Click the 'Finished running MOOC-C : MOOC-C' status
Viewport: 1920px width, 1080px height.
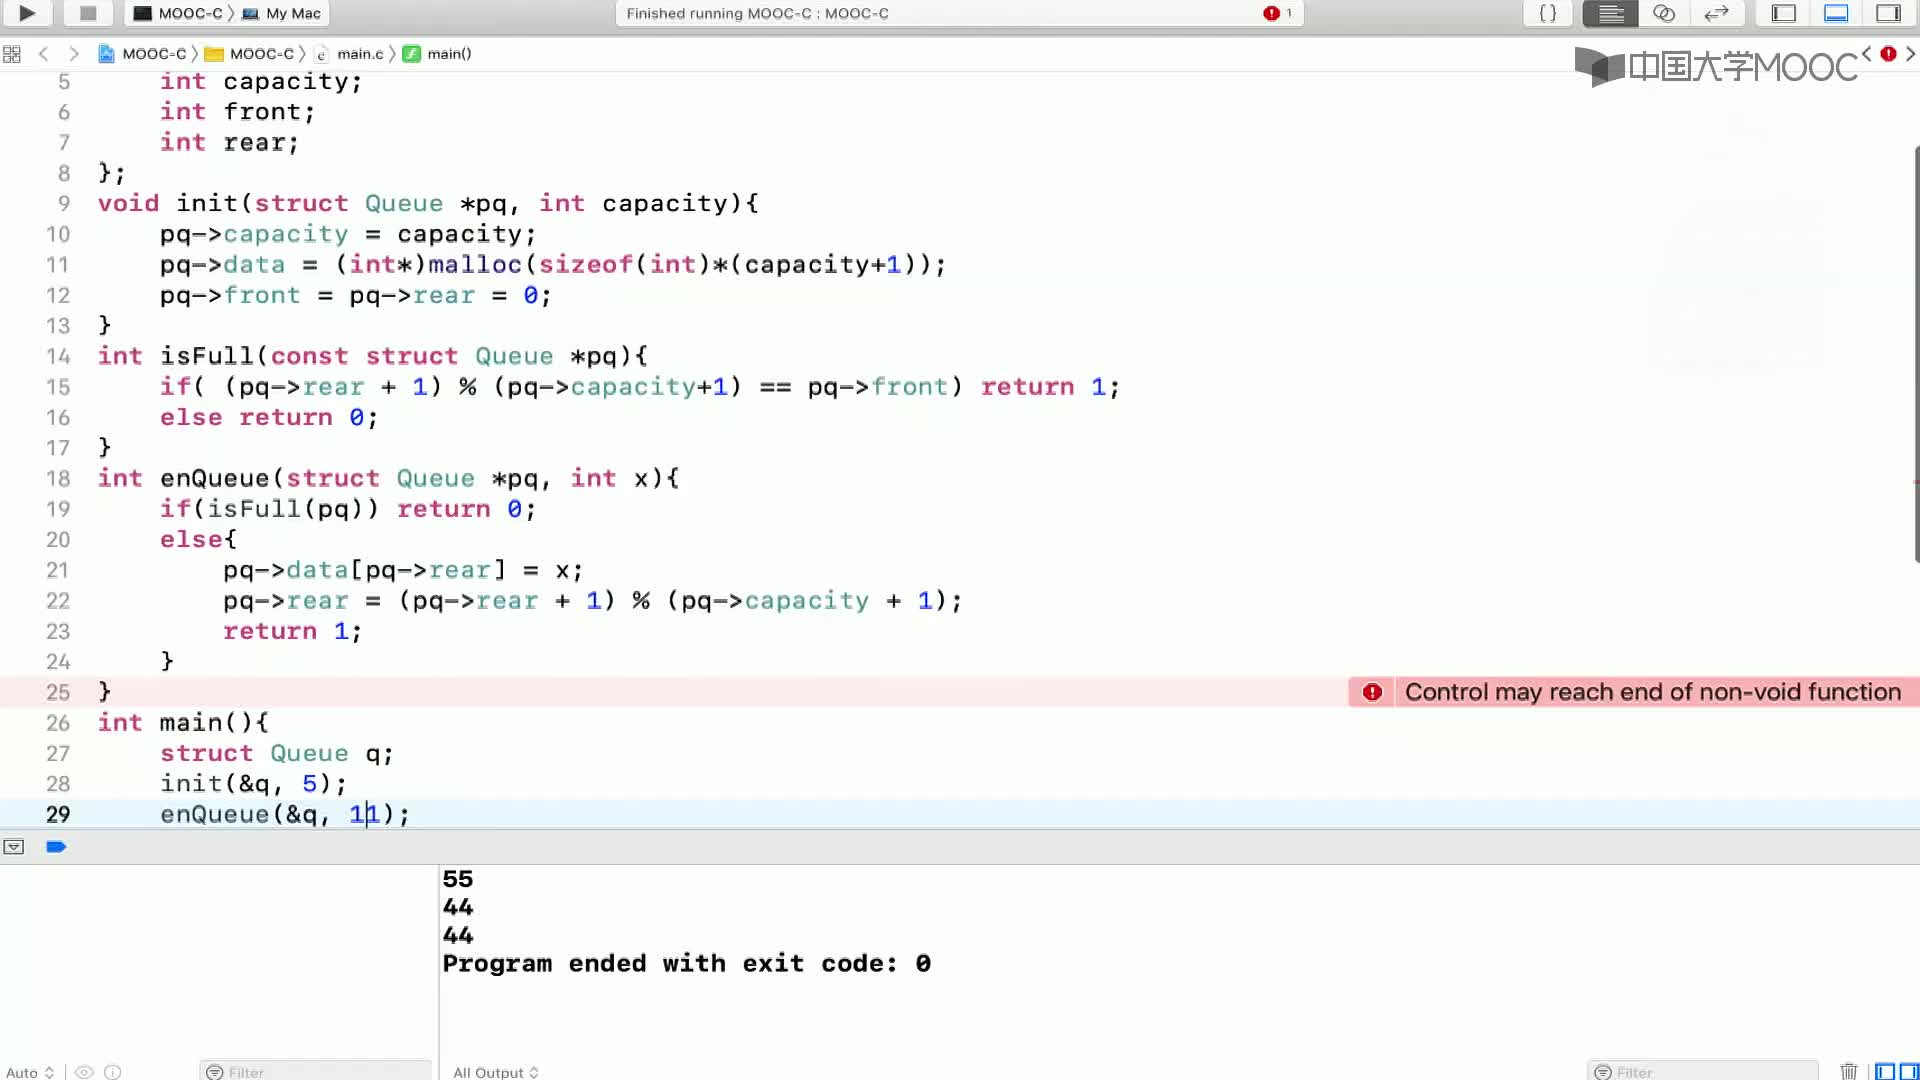757,13
